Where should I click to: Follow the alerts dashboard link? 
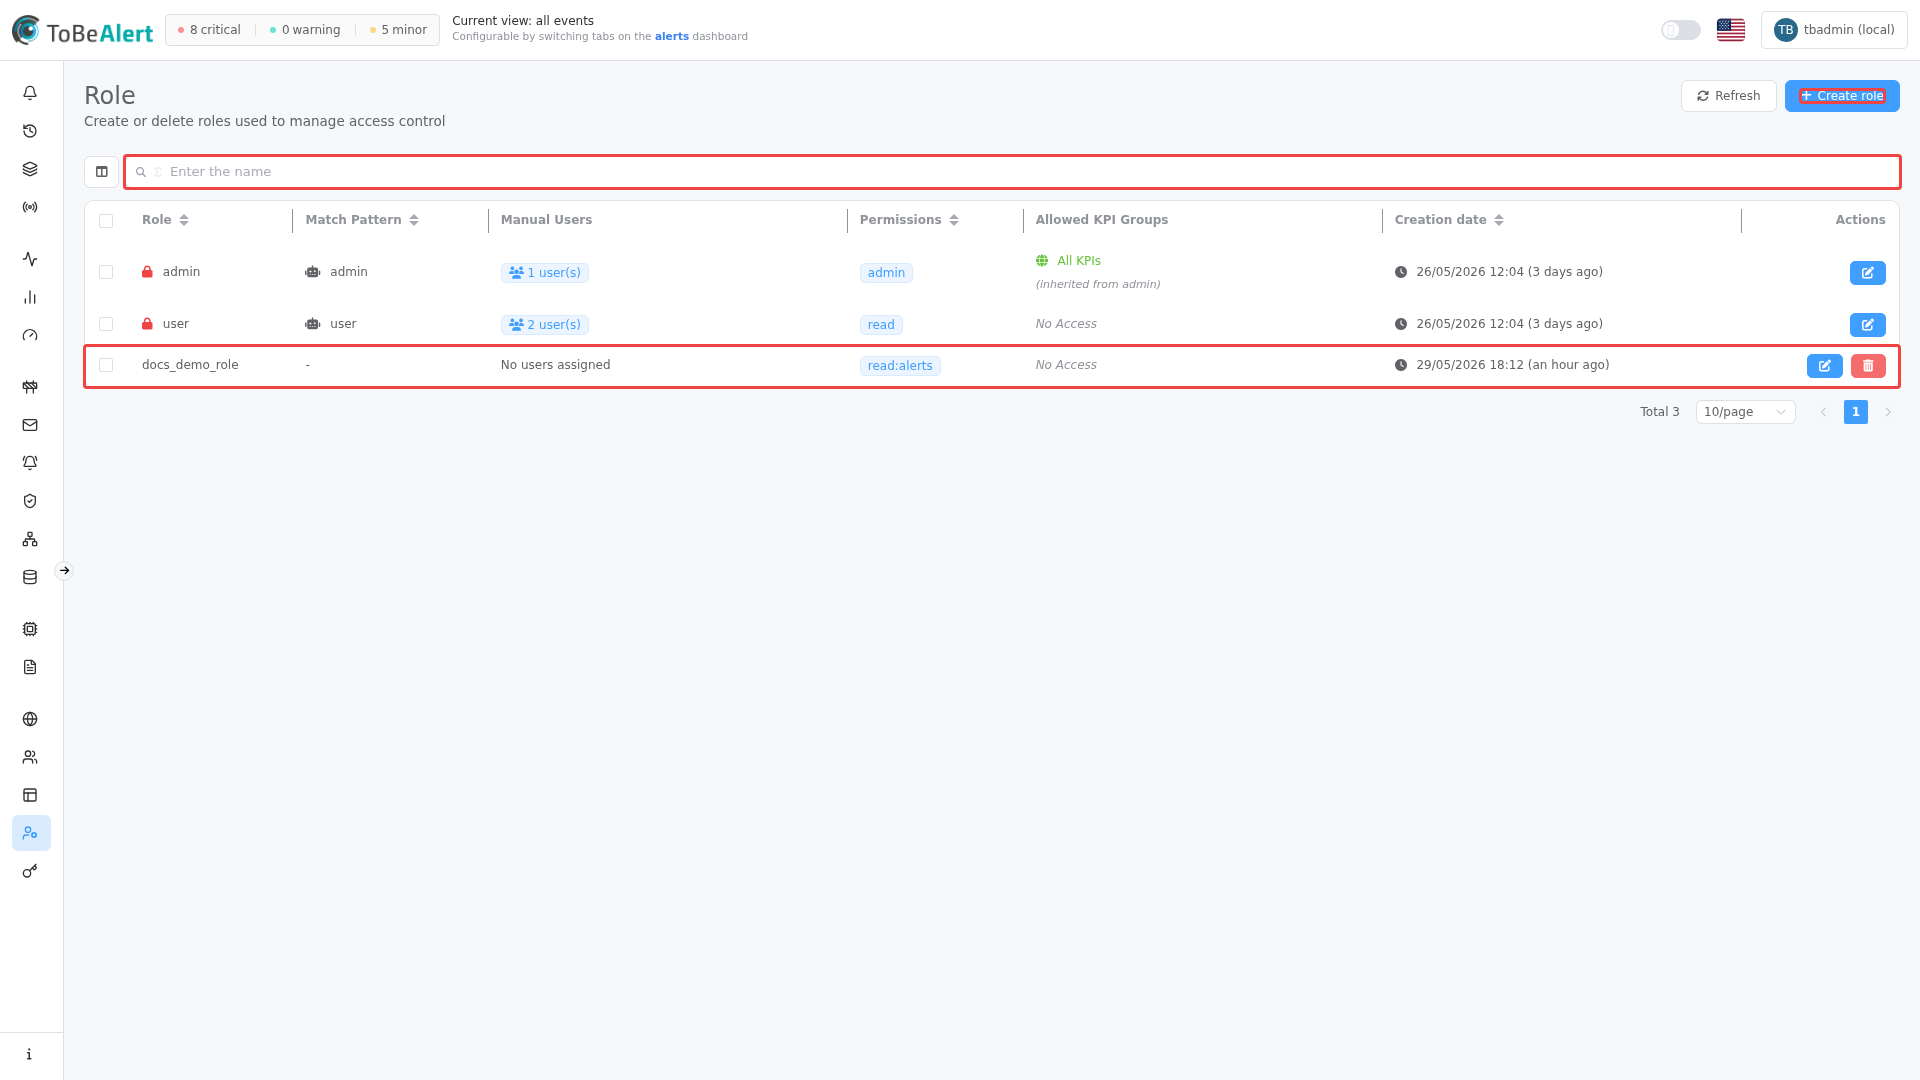pos(671,37)
